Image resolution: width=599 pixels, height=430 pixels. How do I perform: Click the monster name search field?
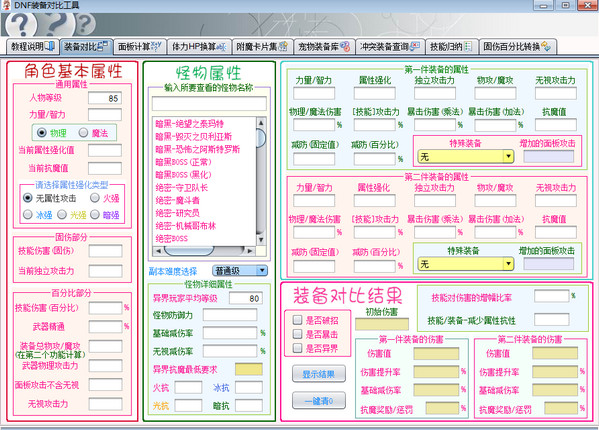[209, 103]
